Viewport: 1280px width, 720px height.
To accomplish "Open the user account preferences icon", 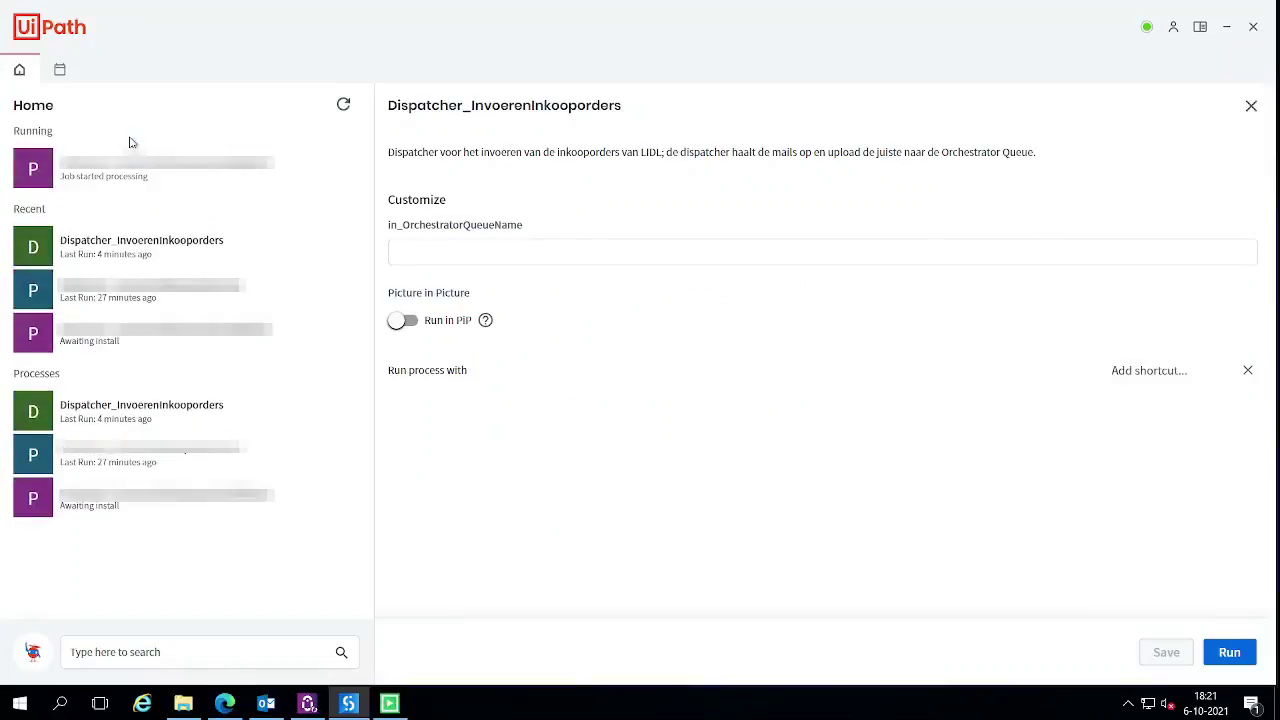I will point(1173,27).
